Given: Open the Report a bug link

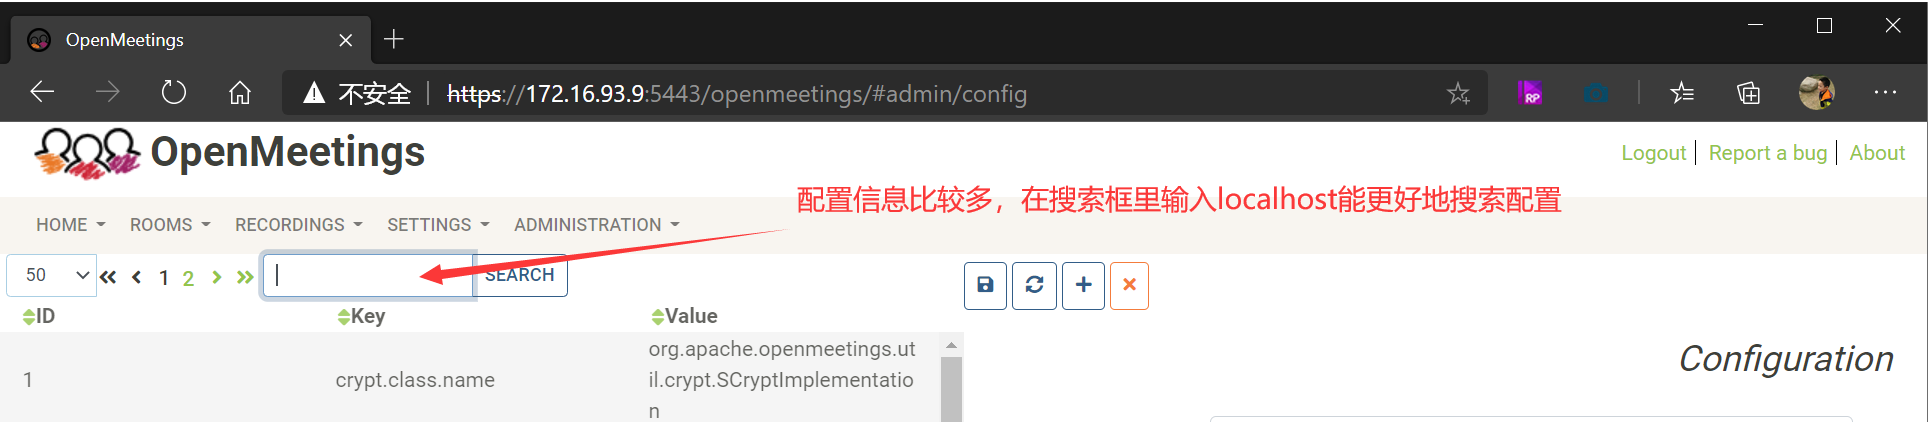Looking at the screenshot, I should pos(1767,153).
